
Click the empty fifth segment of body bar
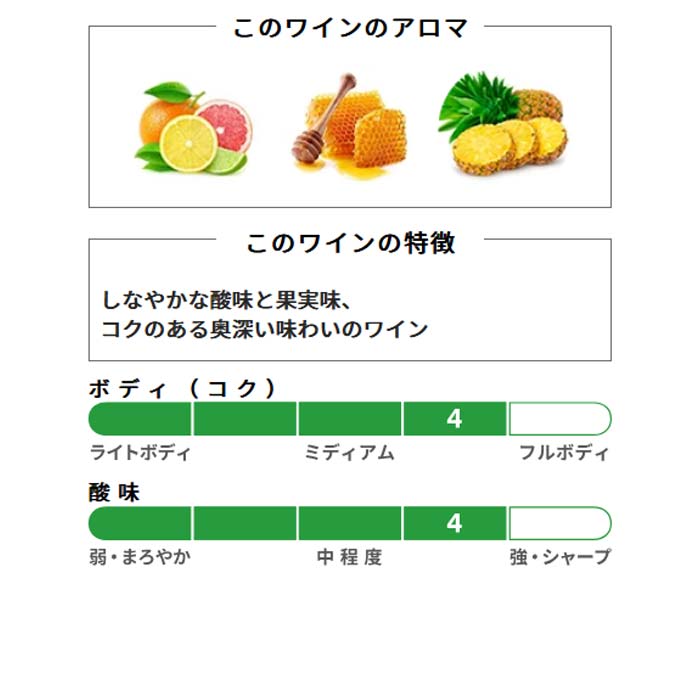[x=559, y=419]
